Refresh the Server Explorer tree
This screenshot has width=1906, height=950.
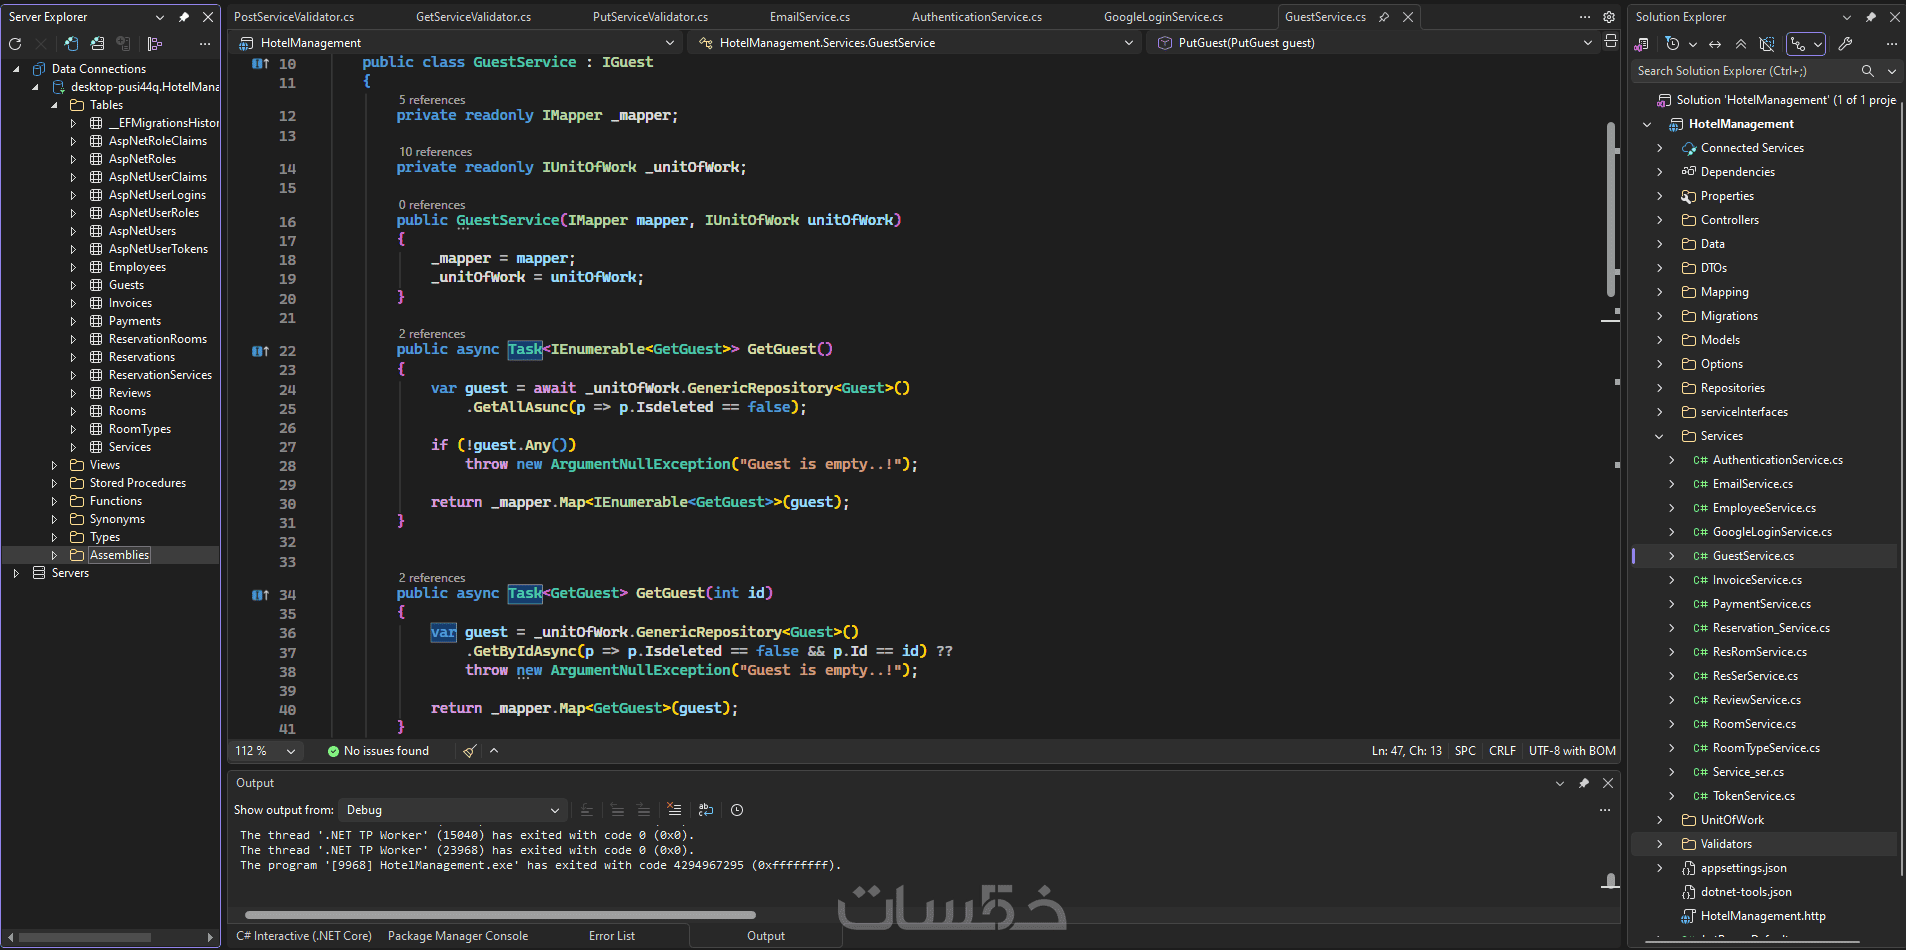[15, 44]
